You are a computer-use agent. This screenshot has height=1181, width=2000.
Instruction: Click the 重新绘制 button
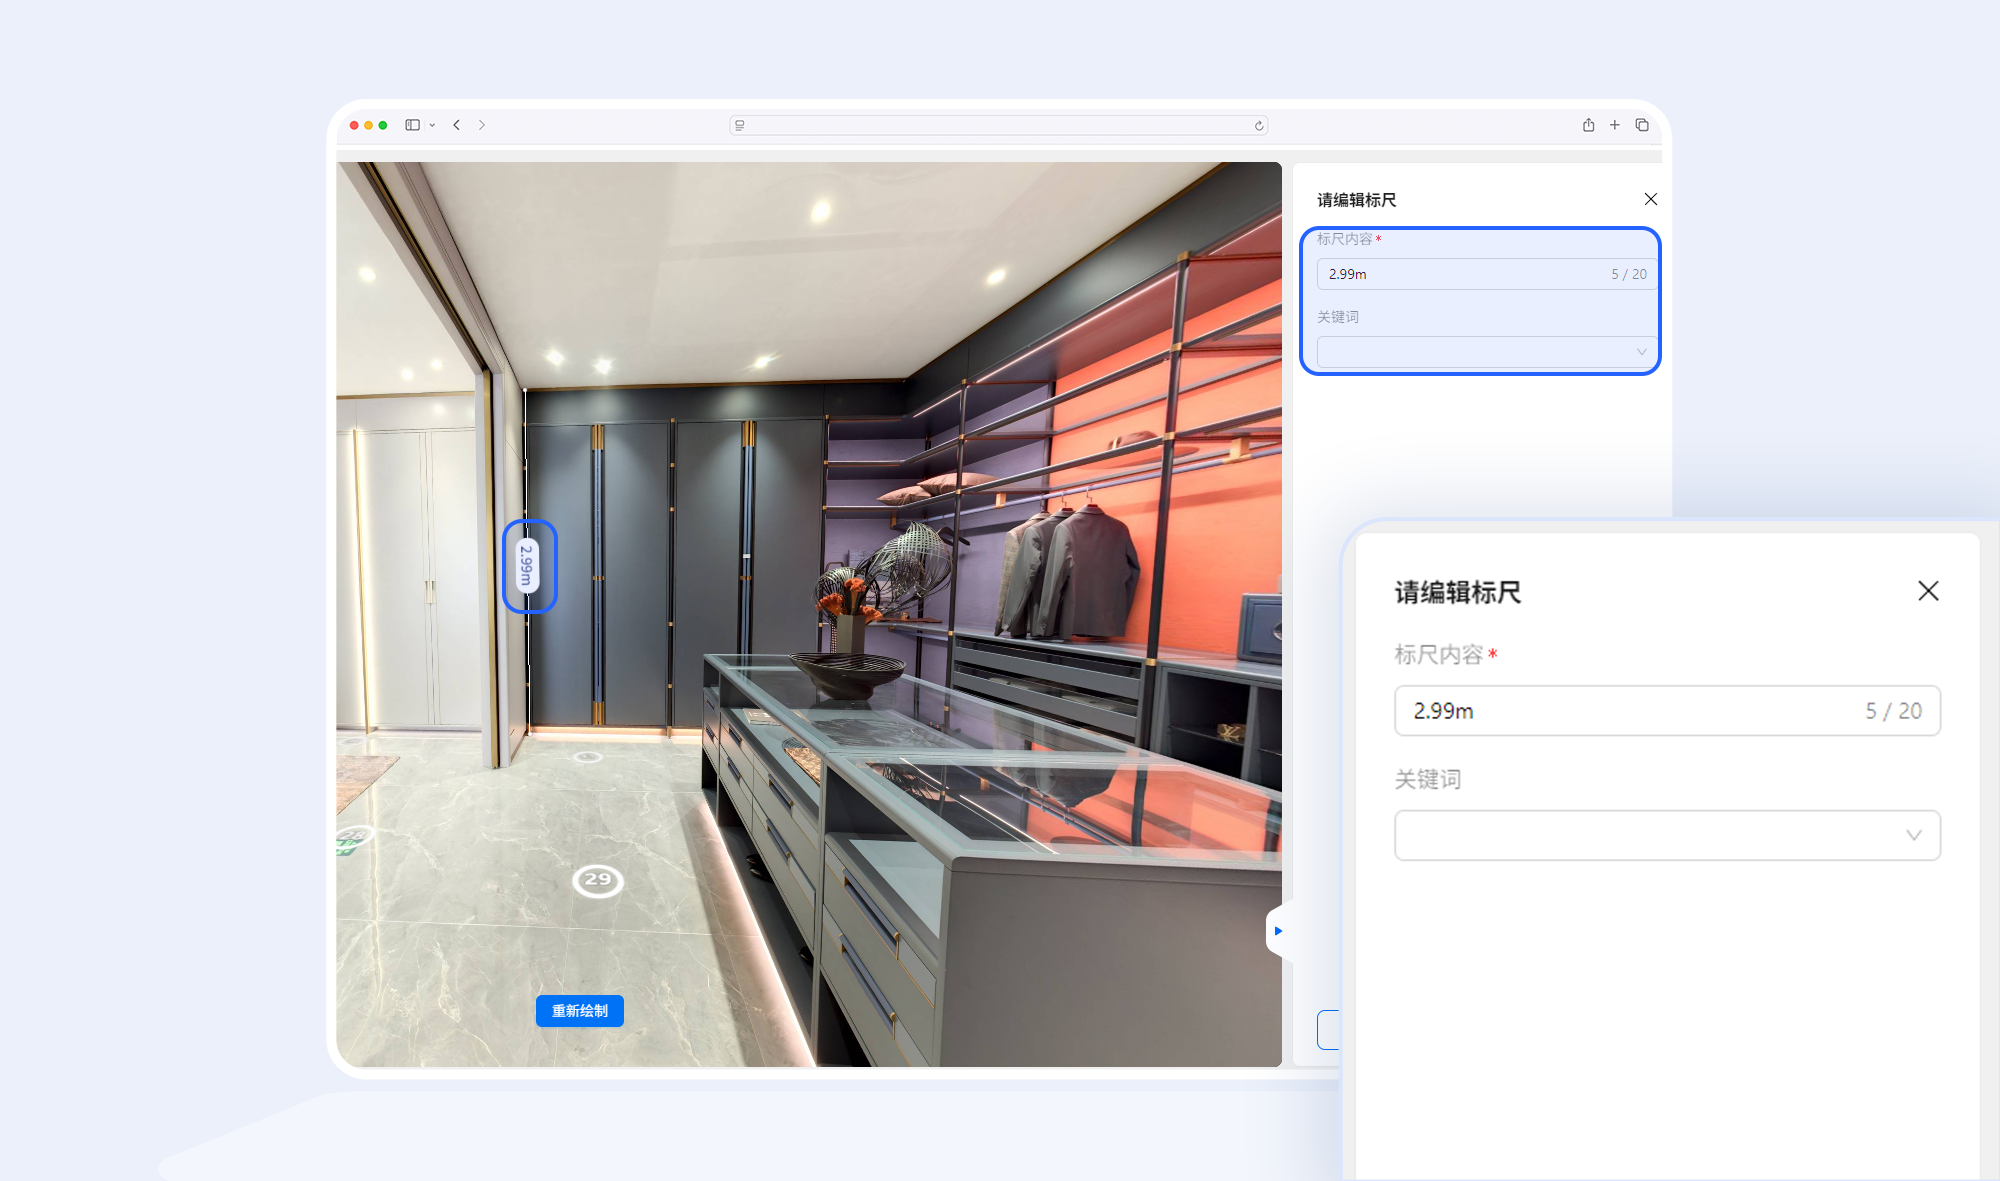[580, 1011]
